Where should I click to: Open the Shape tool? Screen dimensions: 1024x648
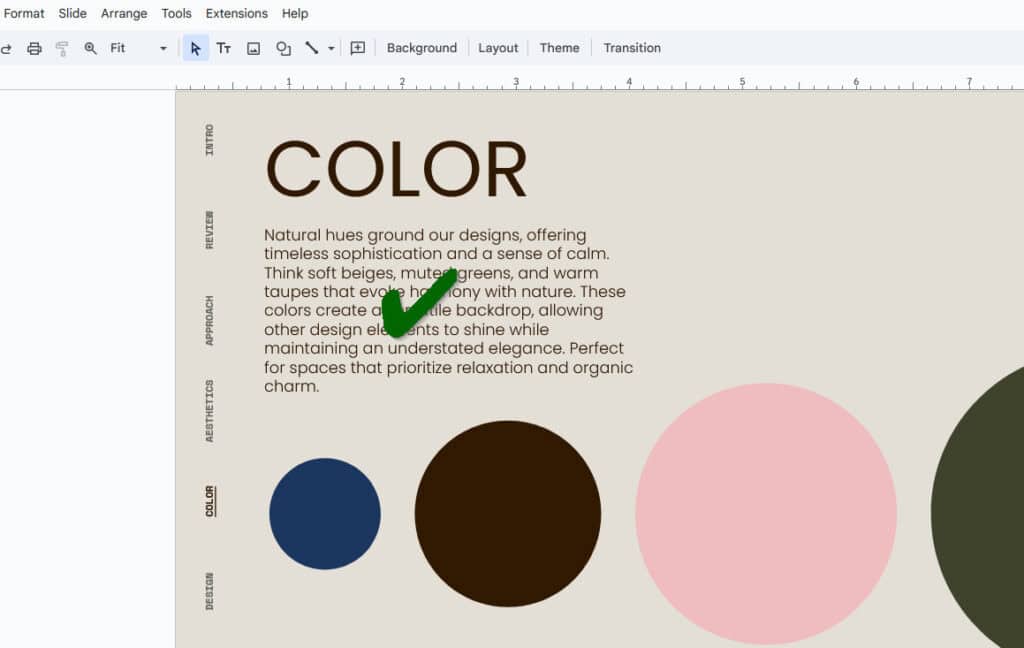click(x=283, y=48)
